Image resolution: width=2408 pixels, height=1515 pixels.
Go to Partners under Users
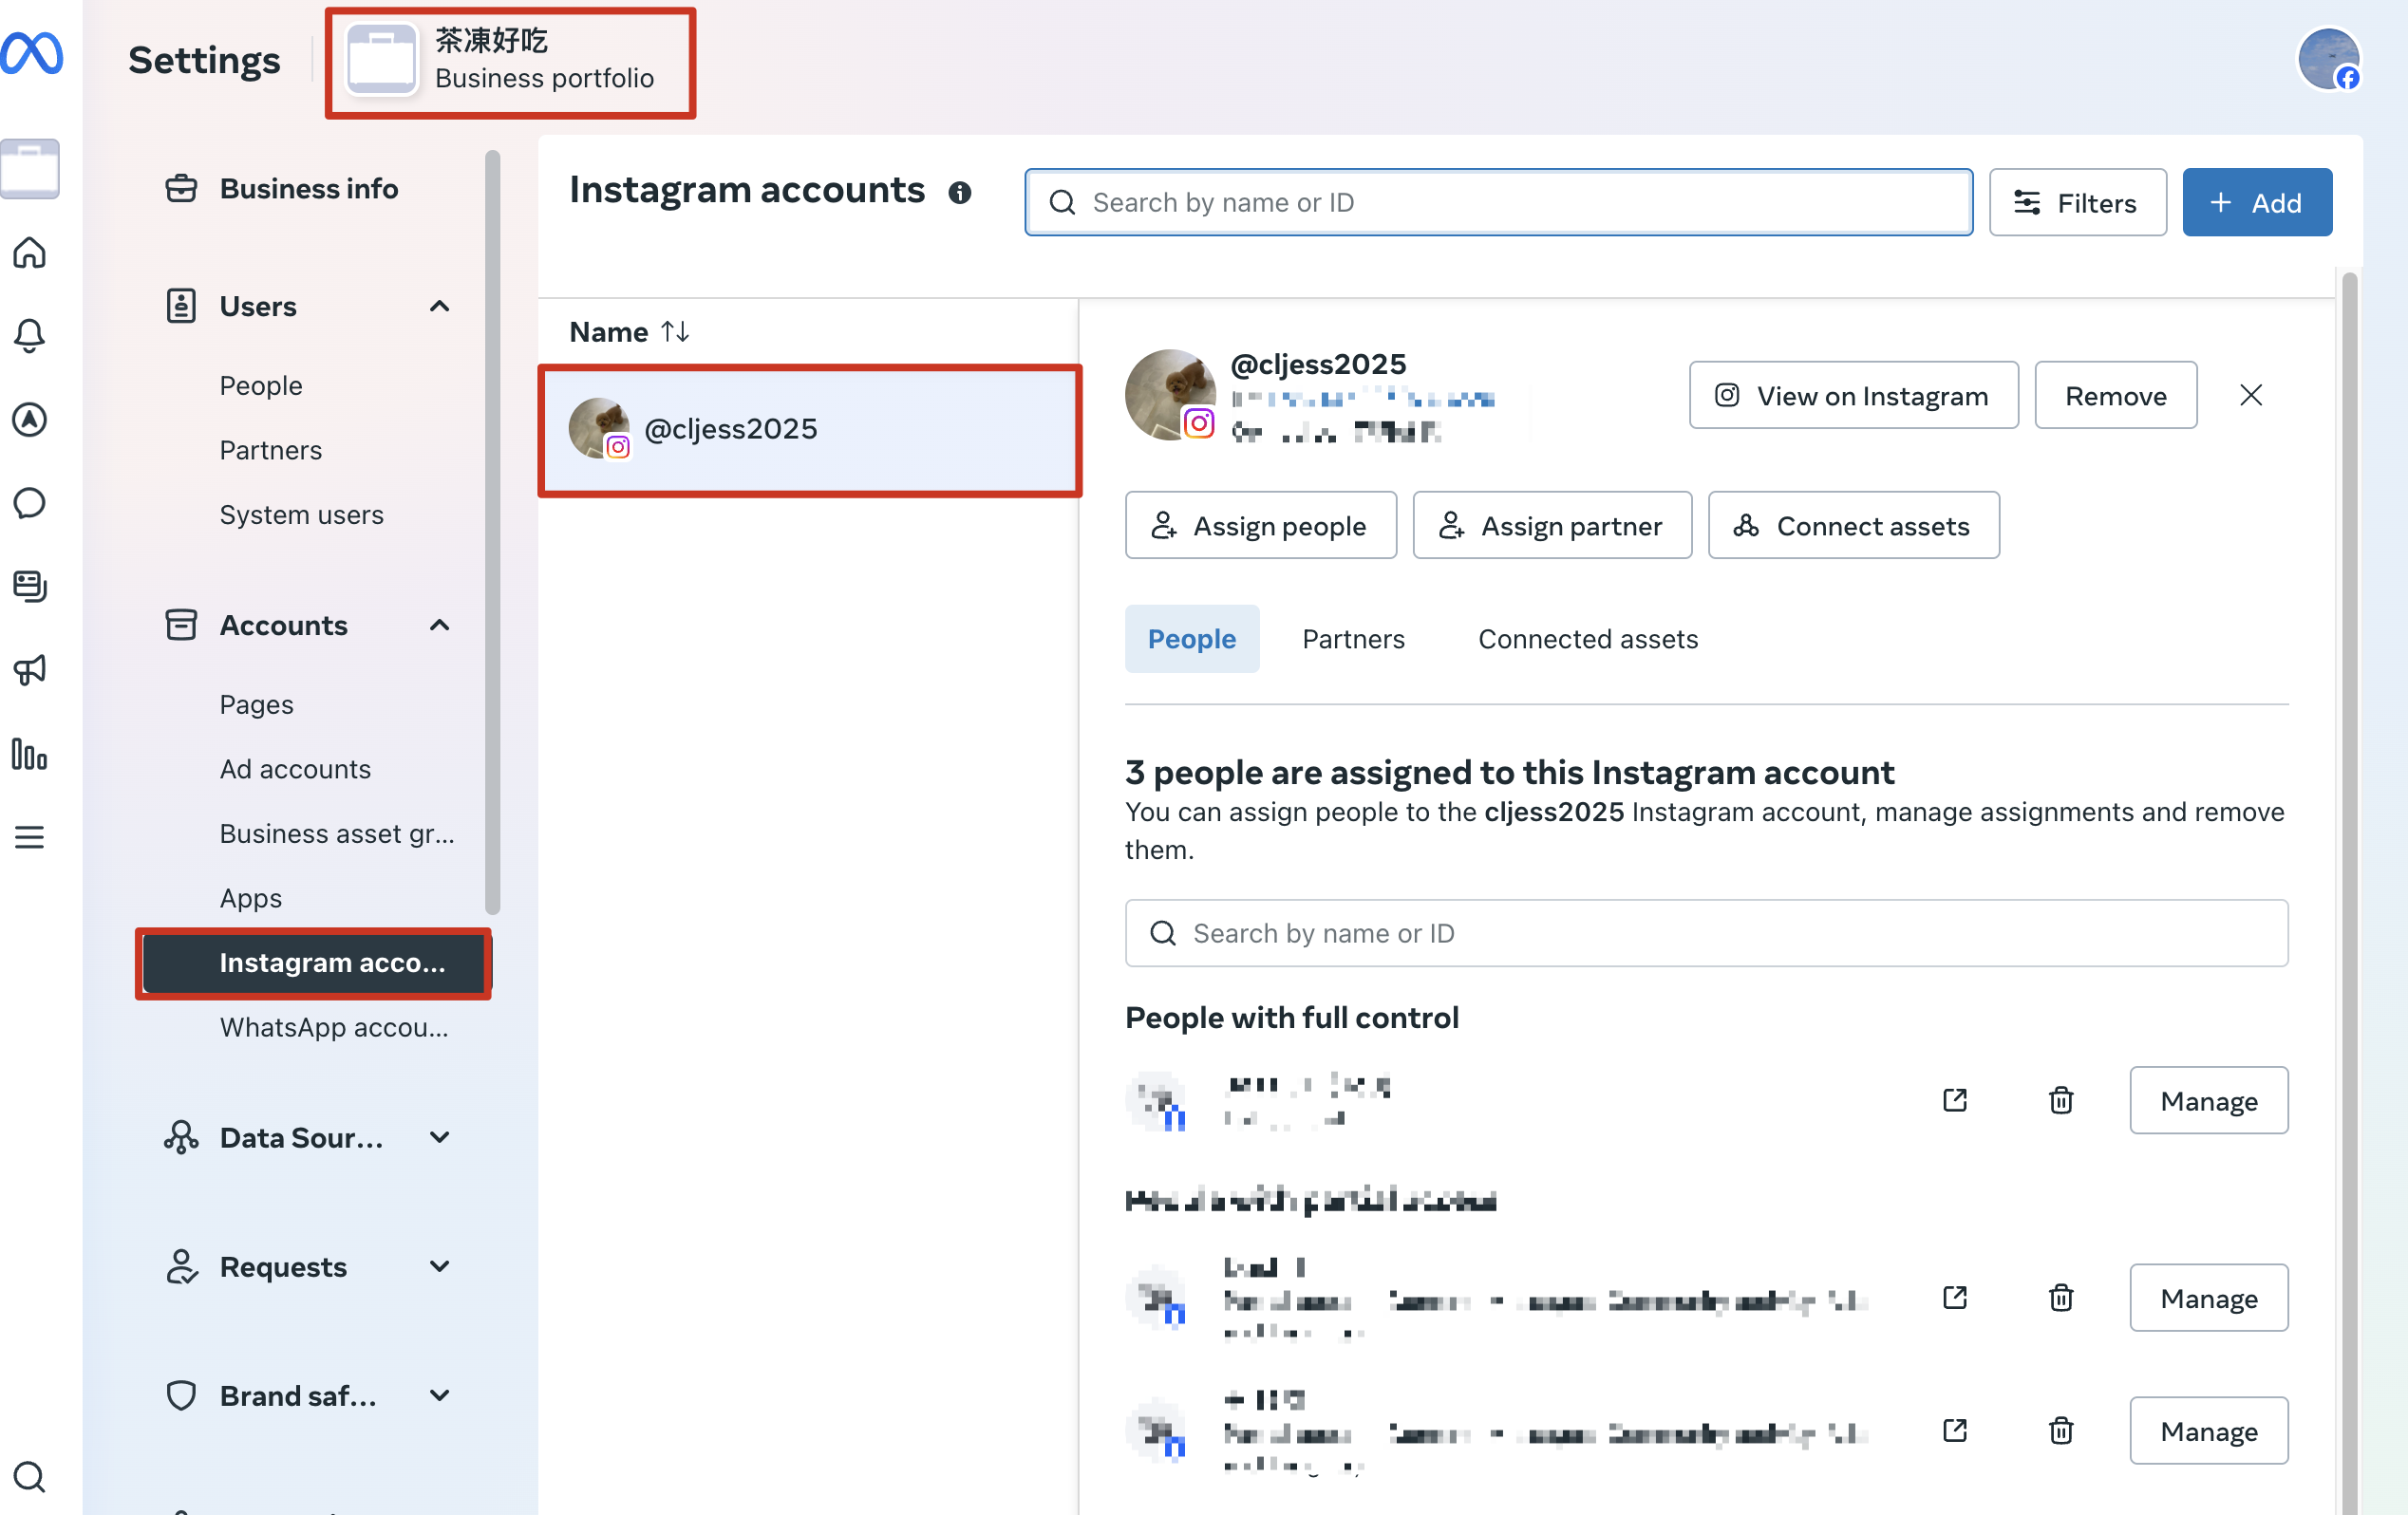pyautogui.click(x=270, y=450)
